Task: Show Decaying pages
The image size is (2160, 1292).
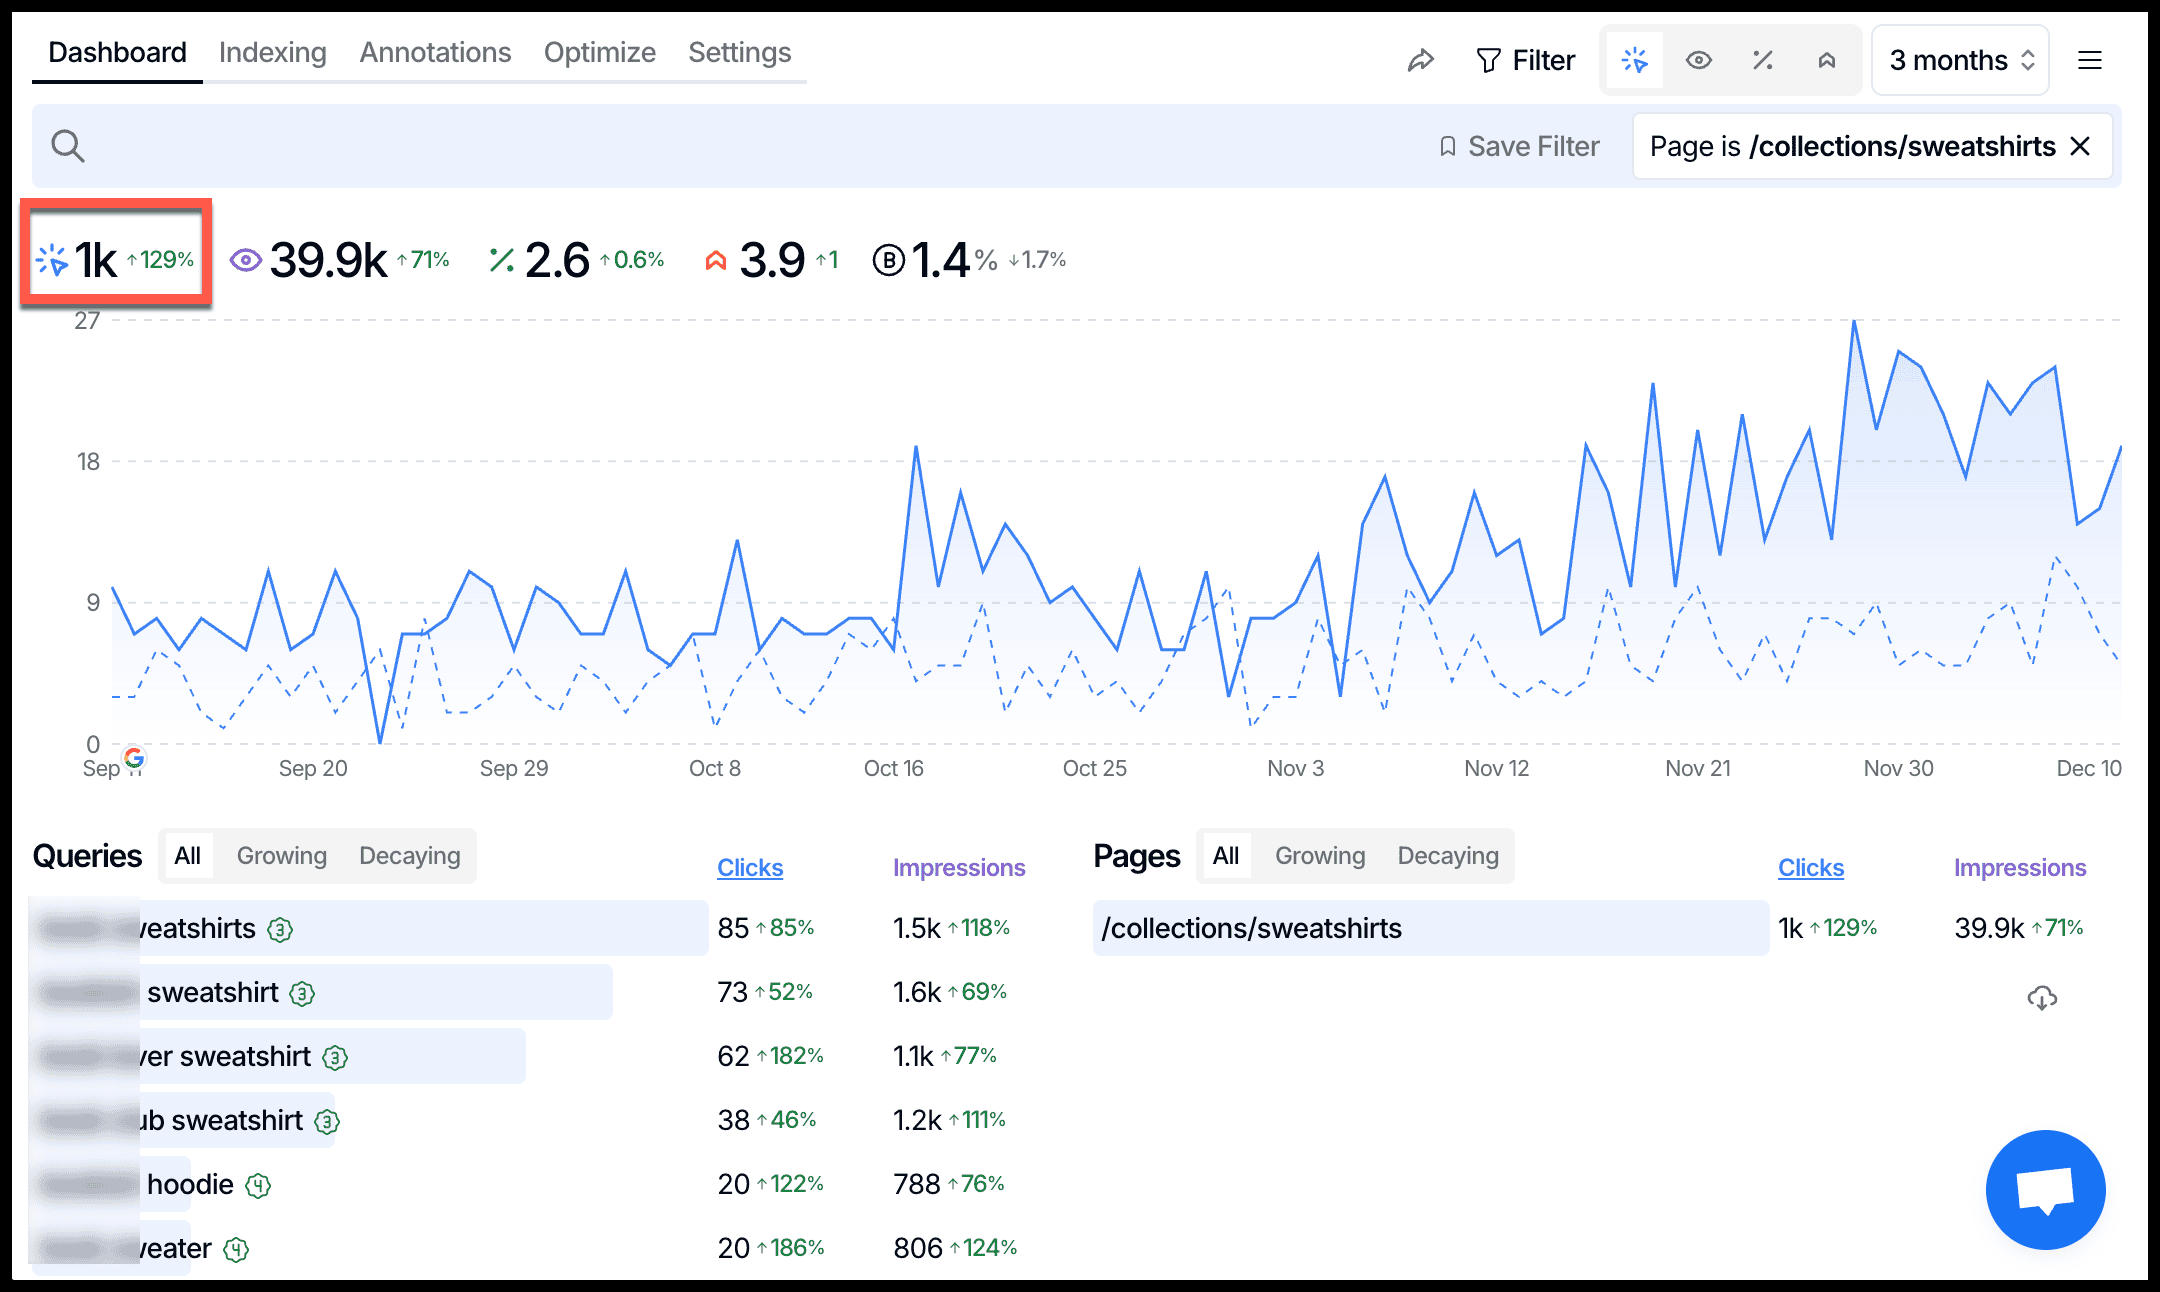Action: [1447, 856]
